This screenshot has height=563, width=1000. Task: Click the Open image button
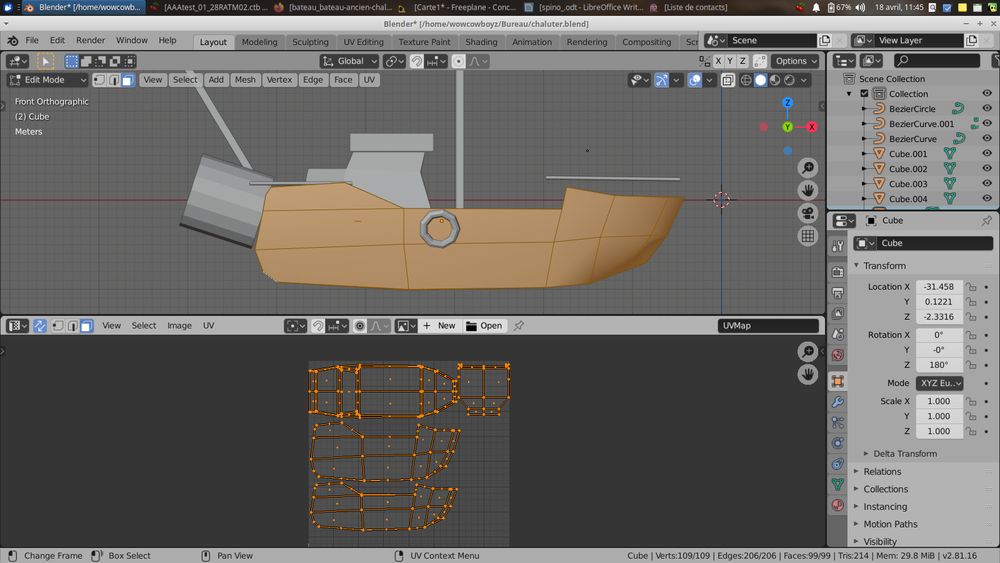pos(484,326)
